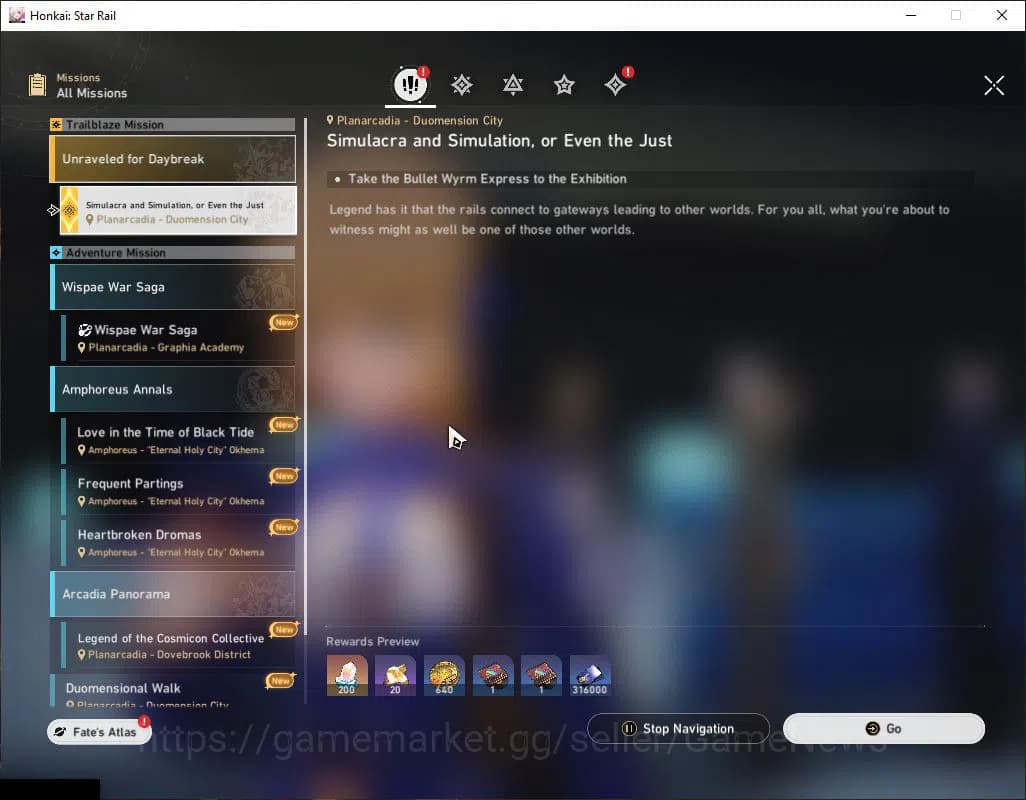Click the Trailblaze Mission section header
Screen dimensions: 1026x800
click(x=173, y=124)
